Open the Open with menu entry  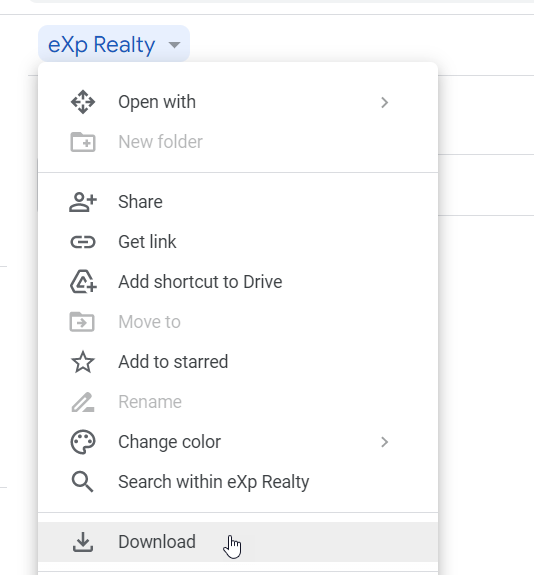238,102
